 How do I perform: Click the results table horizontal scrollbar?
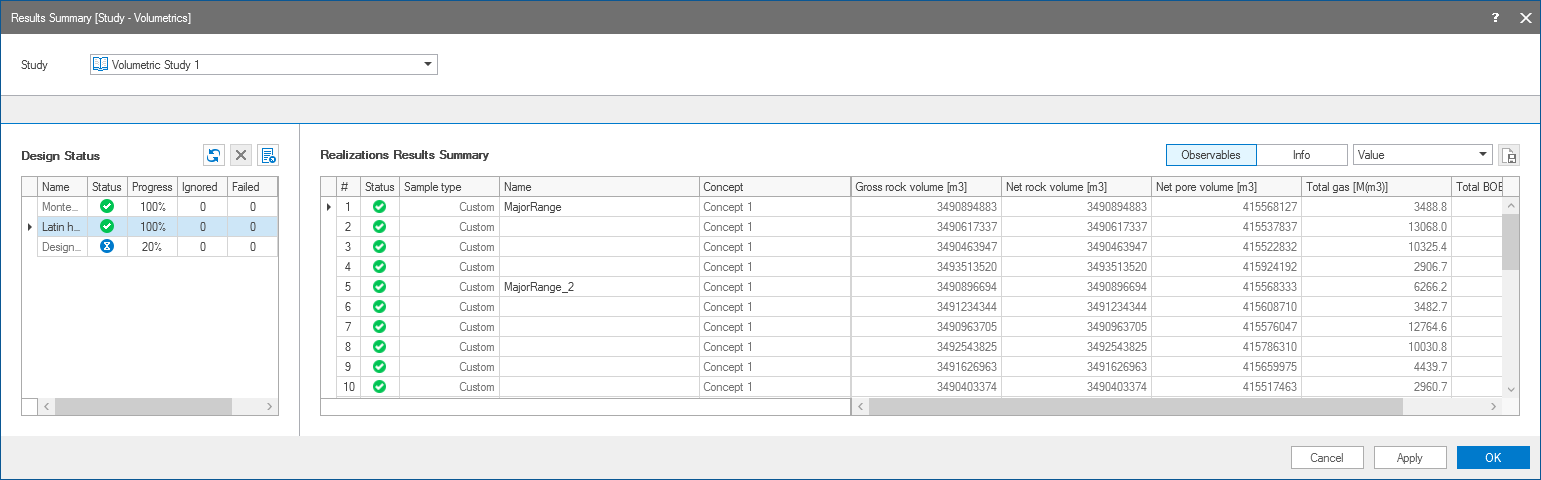[x=1135, y=407]
